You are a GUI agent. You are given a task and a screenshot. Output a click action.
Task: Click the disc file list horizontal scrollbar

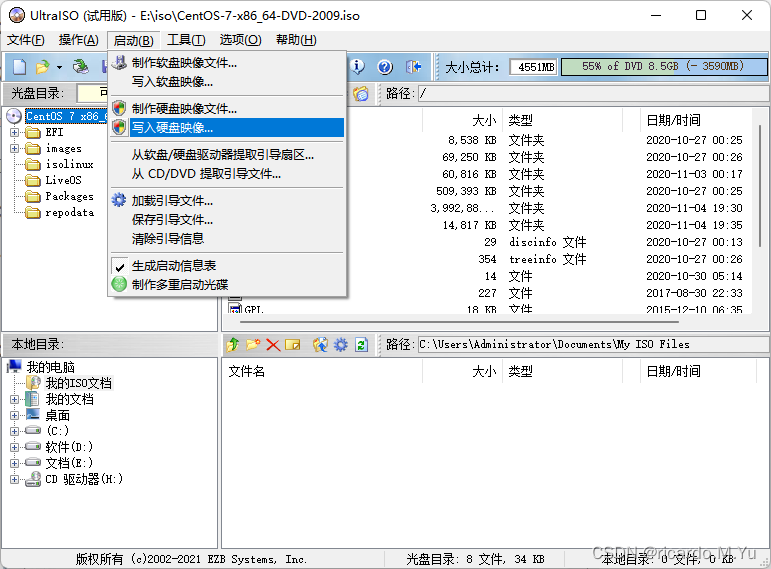coord(459,322)
